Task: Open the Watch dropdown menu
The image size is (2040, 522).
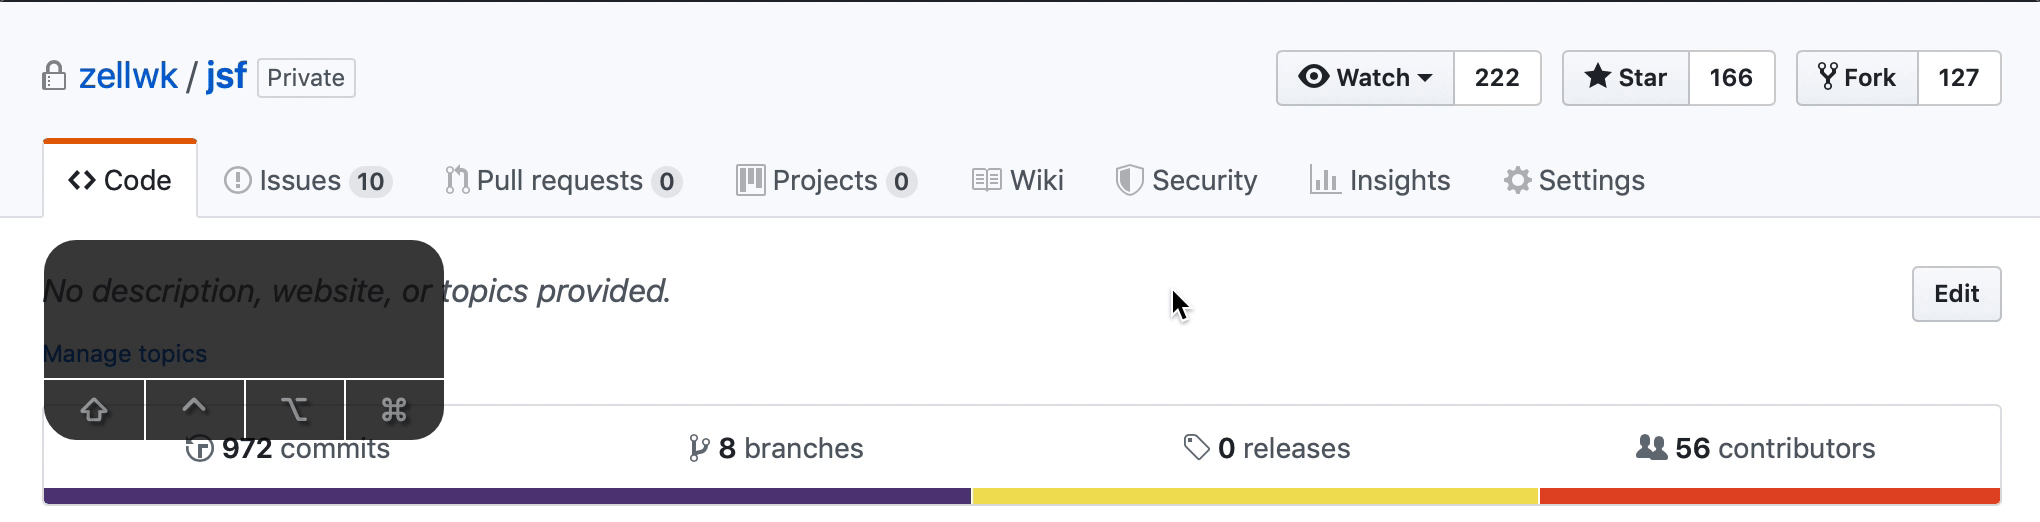Action: [x=1365, y=78]
